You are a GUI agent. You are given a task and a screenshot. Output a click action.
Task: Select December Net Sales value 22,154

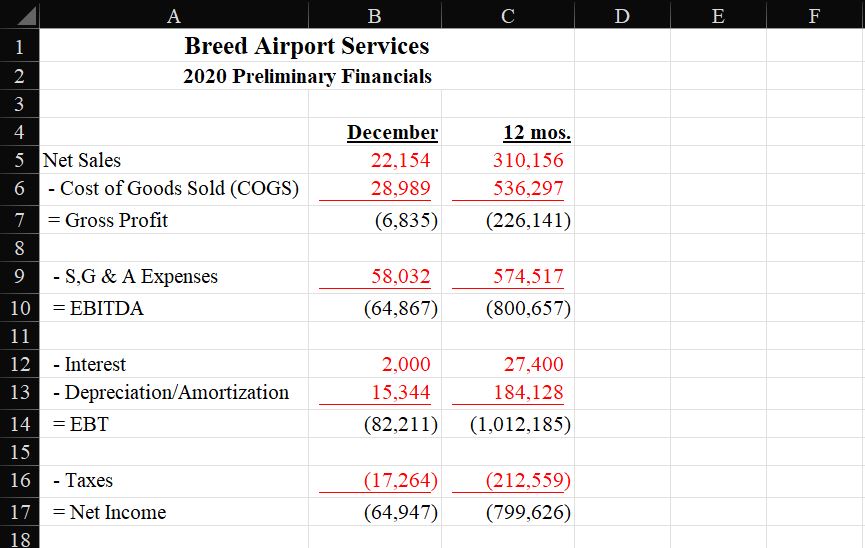[x=400, y=160]
